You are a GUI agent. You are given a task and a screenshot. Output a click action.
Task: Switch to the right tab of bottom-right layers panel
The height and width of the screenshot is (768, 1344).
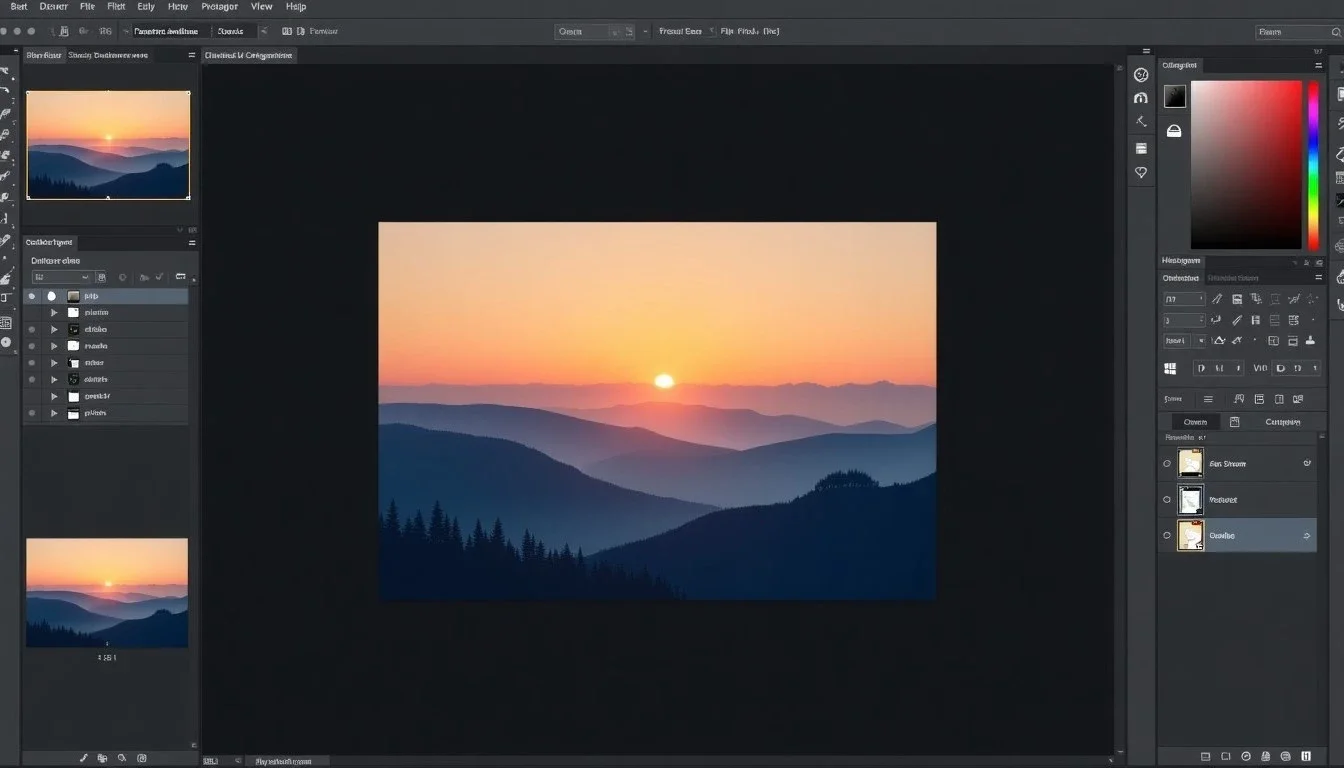(1283, 422)
